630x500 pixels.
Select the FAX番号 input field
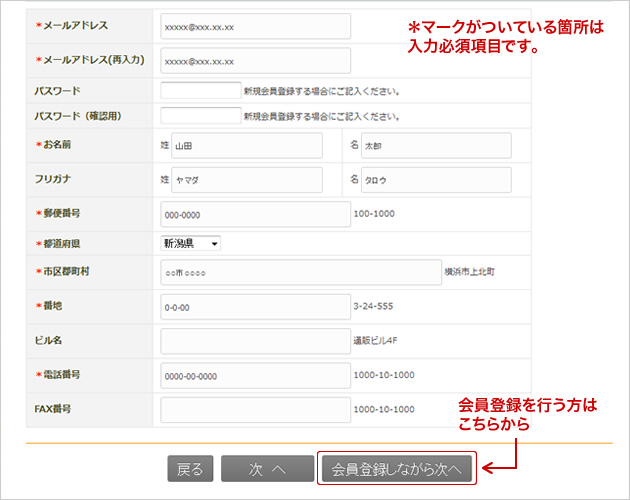click(x=255, y=410)
